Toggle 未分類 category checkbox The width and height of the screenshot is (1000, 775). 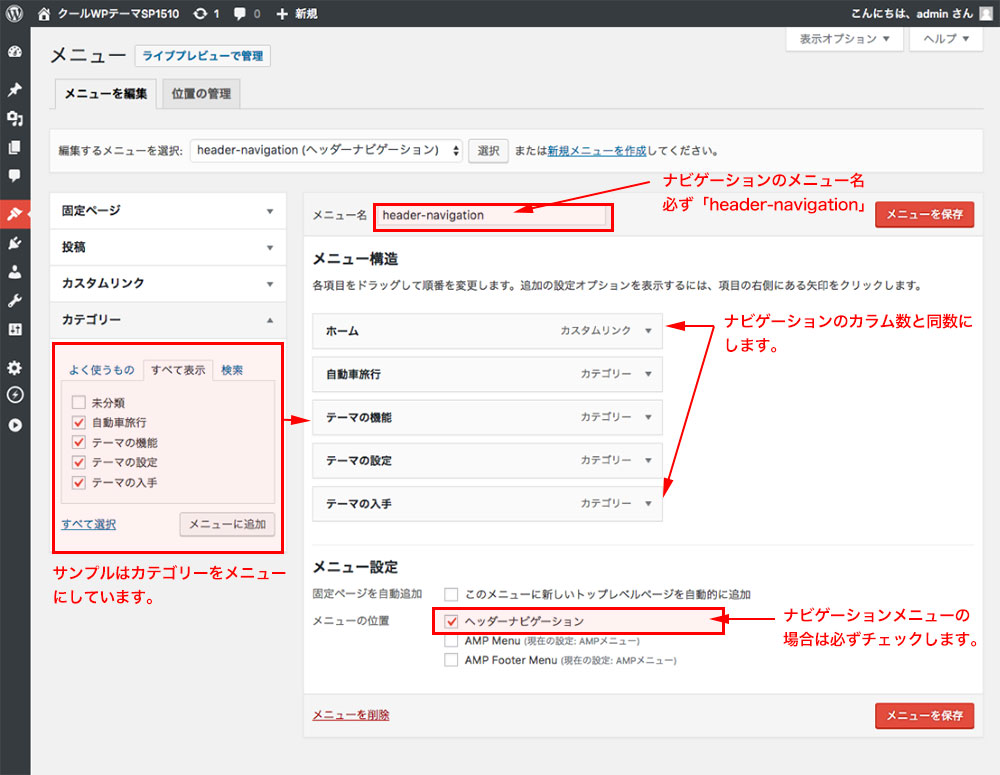click(78, 402)
